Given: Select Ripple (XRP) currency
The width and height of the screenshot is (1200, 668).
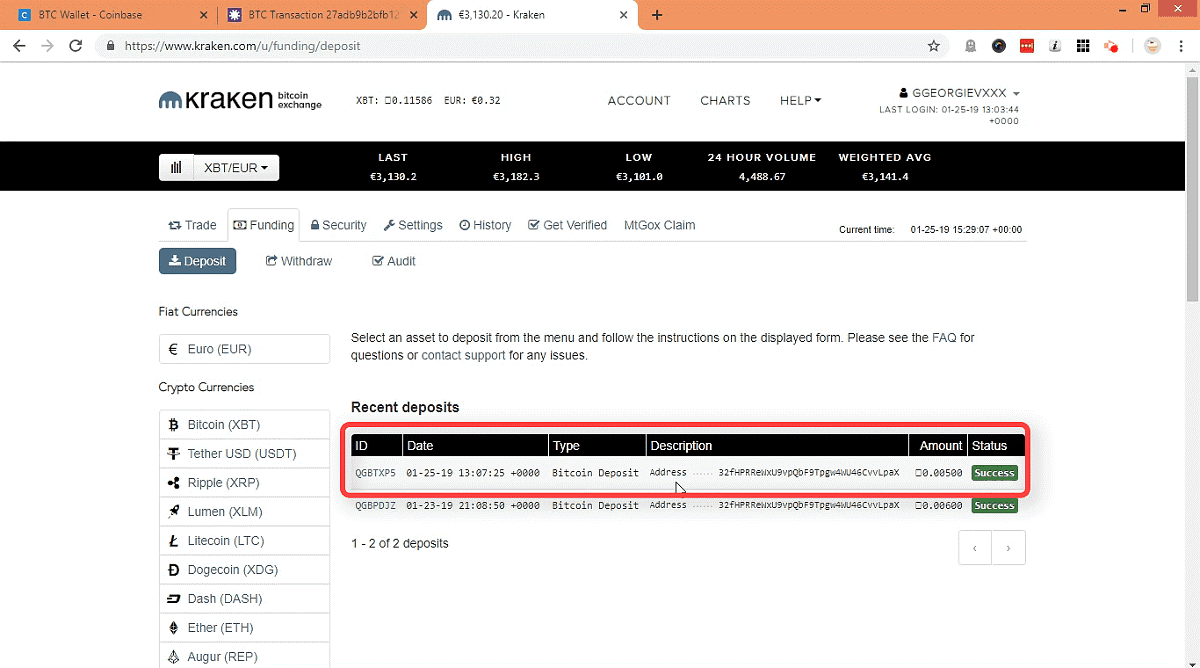Looking at the screenshot, I should (x=244, y=483).
